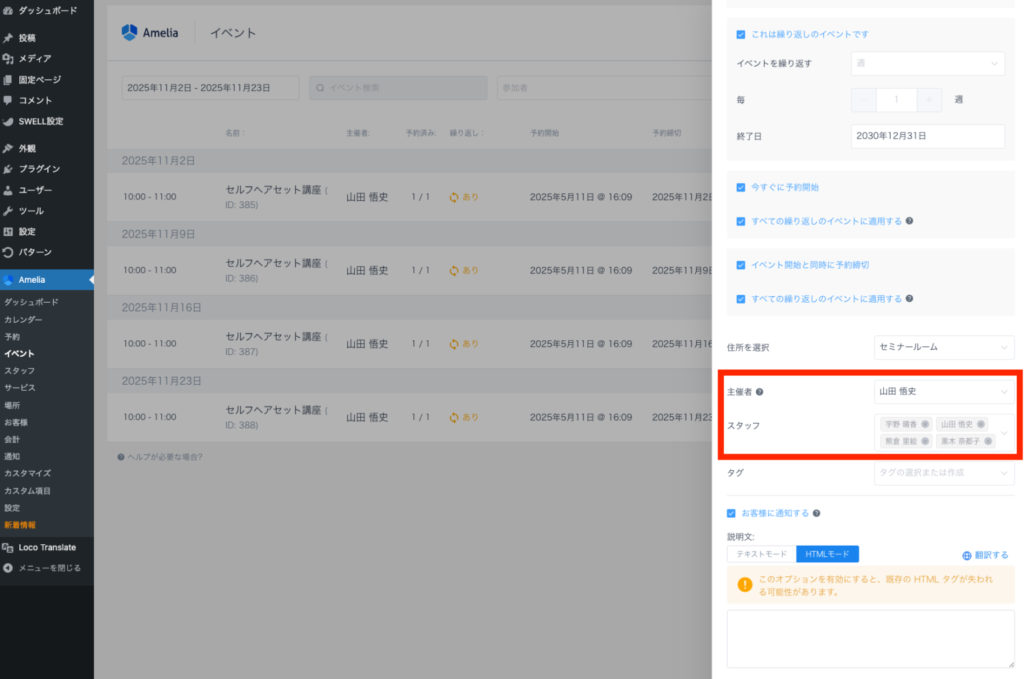Click the 翻訳する link
This screenshot has width=1024, height=679.
[991, 555]
